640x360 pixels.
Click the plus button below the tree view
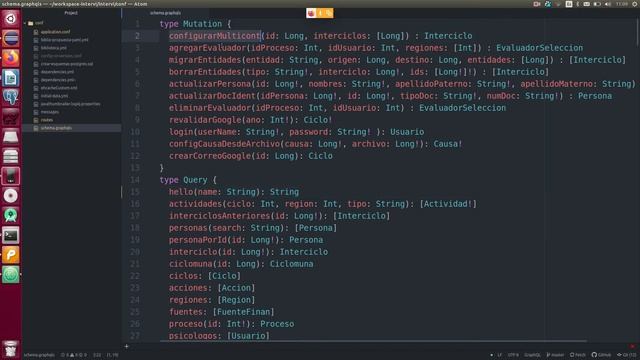127,346
